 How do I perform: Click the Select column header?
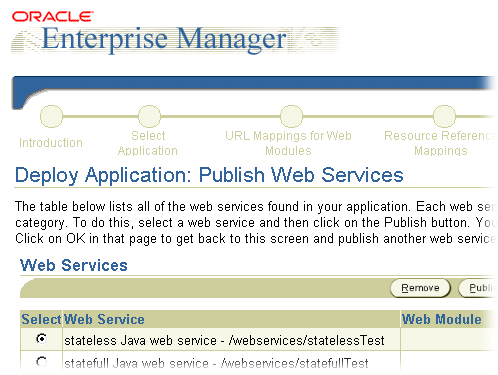(x=41, y=319)
